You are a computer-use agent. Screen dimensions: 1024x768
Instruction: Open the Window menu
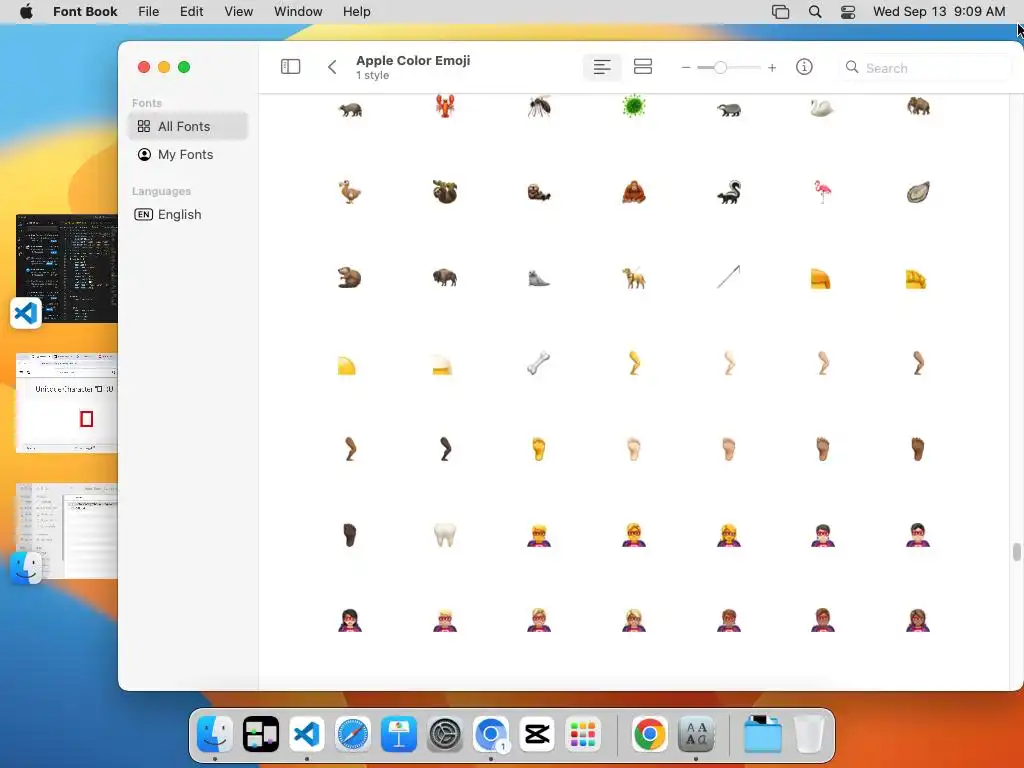point(298,11)
